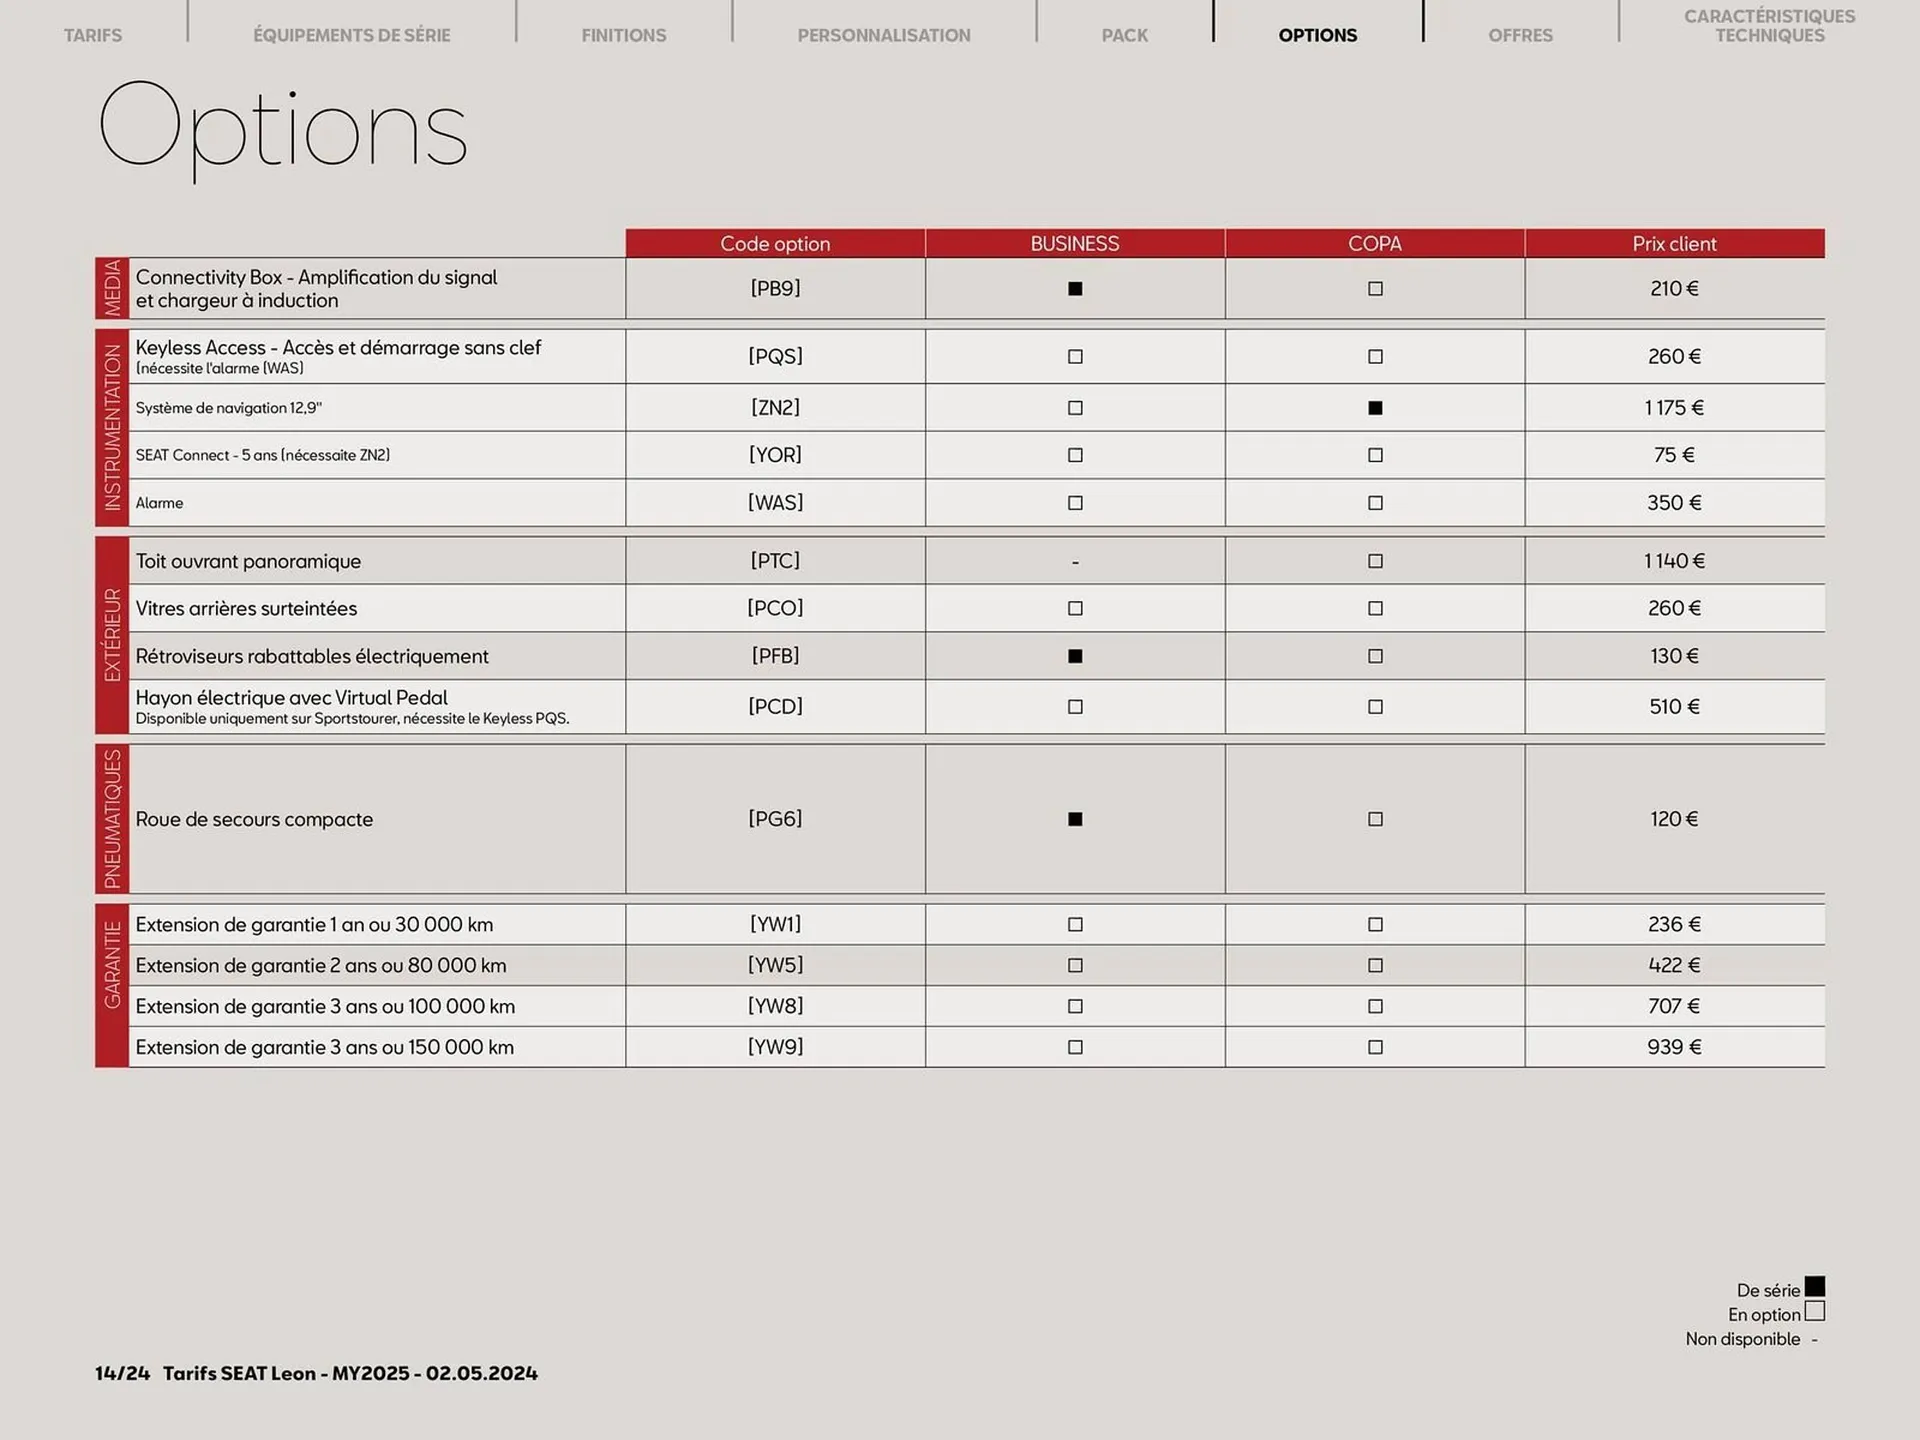Click COPA empty box for Connectivity Box
Screen dimensions: 1920x1440
[1375, 289]
